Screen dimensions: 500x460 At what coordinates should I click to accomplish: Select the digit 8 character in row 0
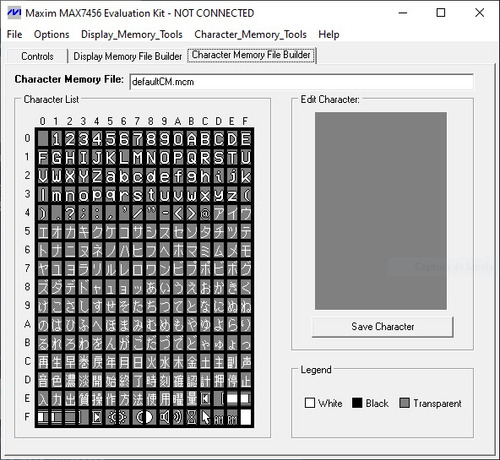click(151, 139)
